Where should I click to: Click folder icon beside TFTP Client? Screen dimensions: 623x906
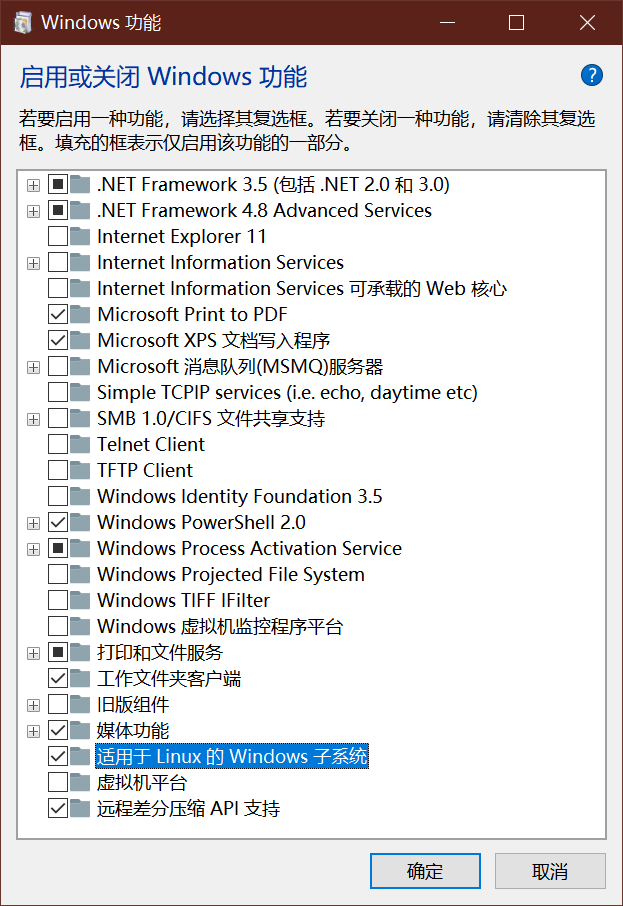[x=80, y=470]
